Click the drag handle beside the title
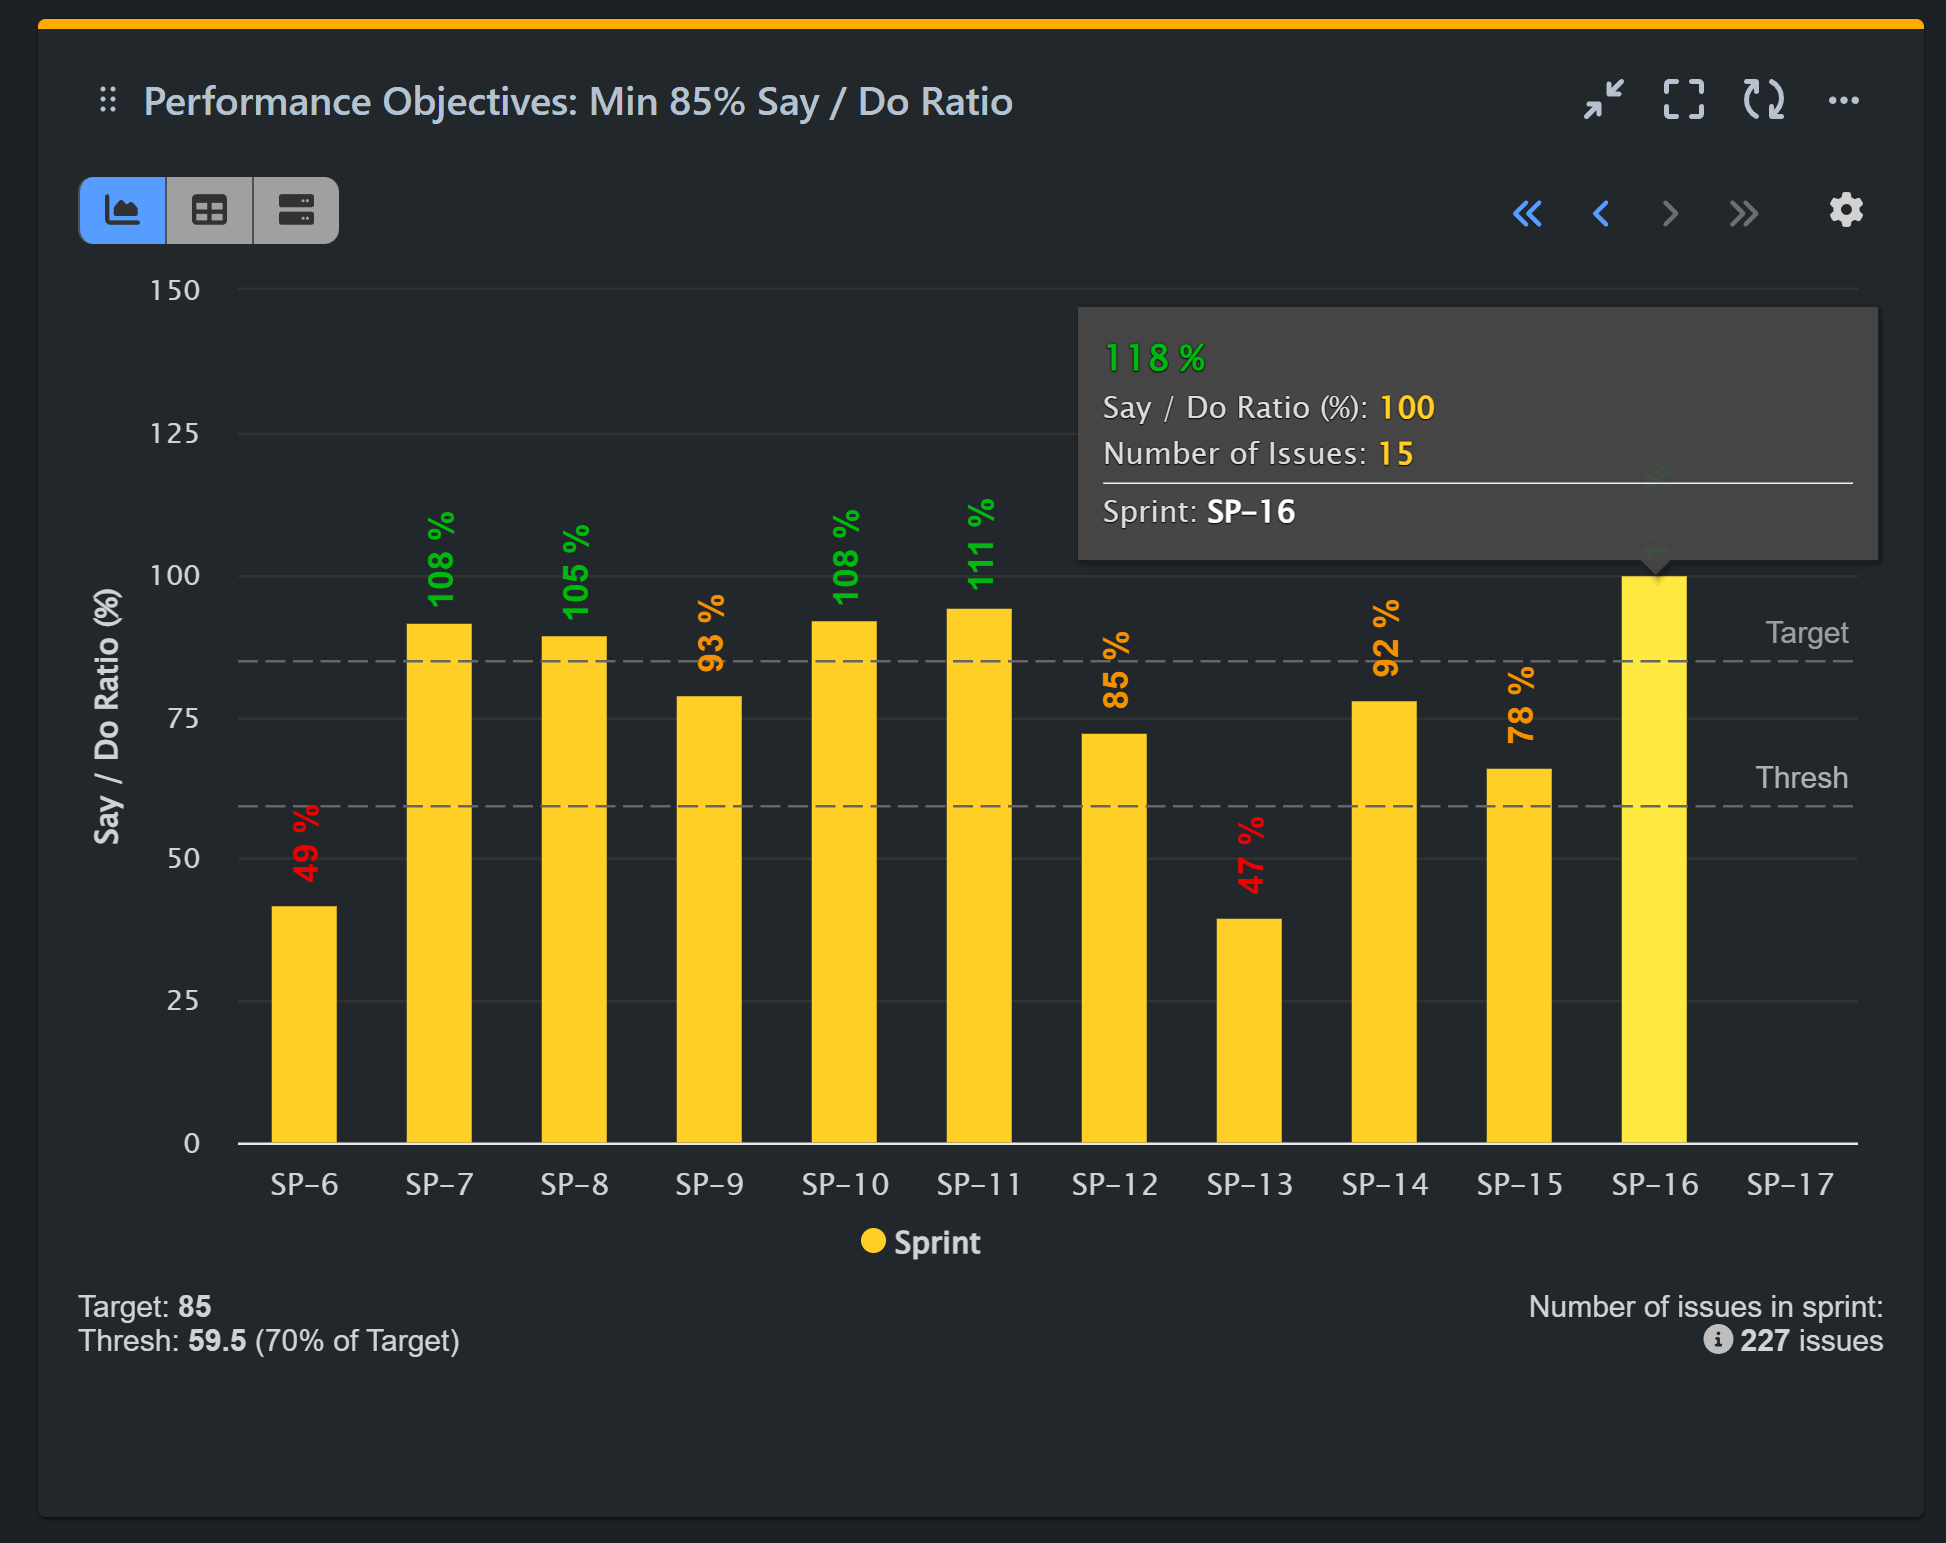The height and width of the screenshot is (1543, 1946). 108,100
